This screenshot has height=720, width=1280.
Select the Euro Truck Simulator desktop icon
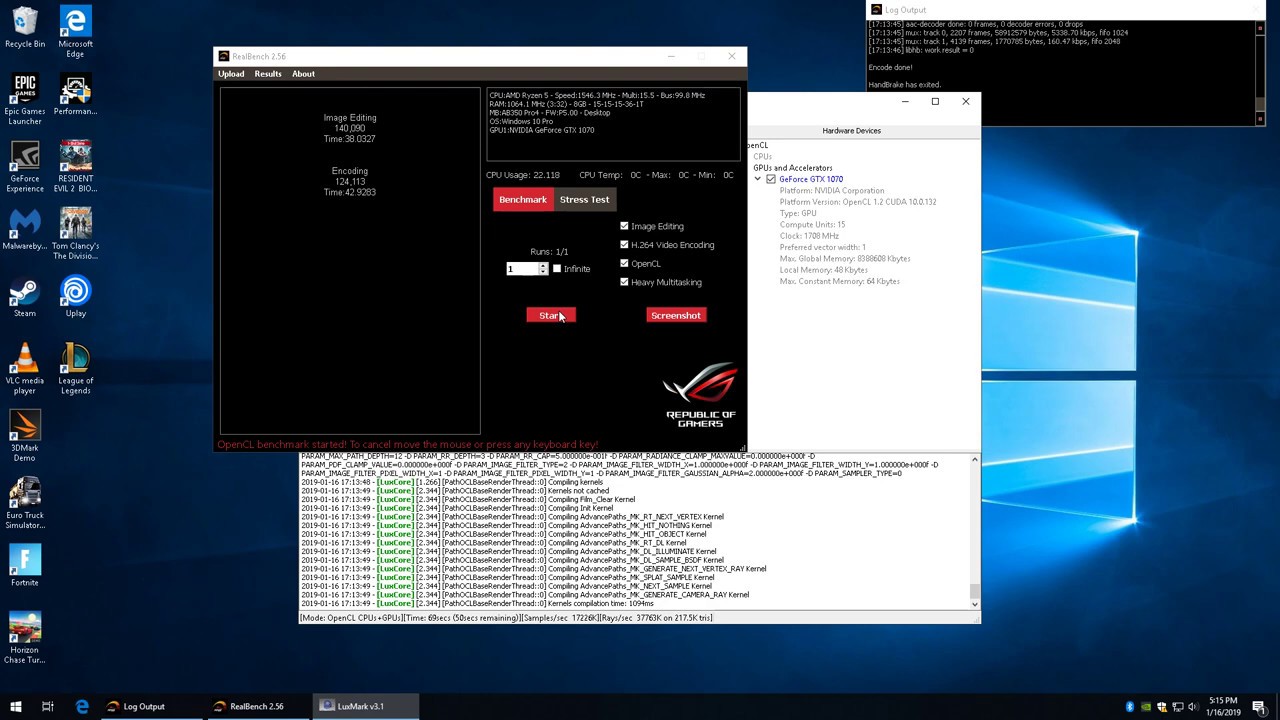coord(25,504)
